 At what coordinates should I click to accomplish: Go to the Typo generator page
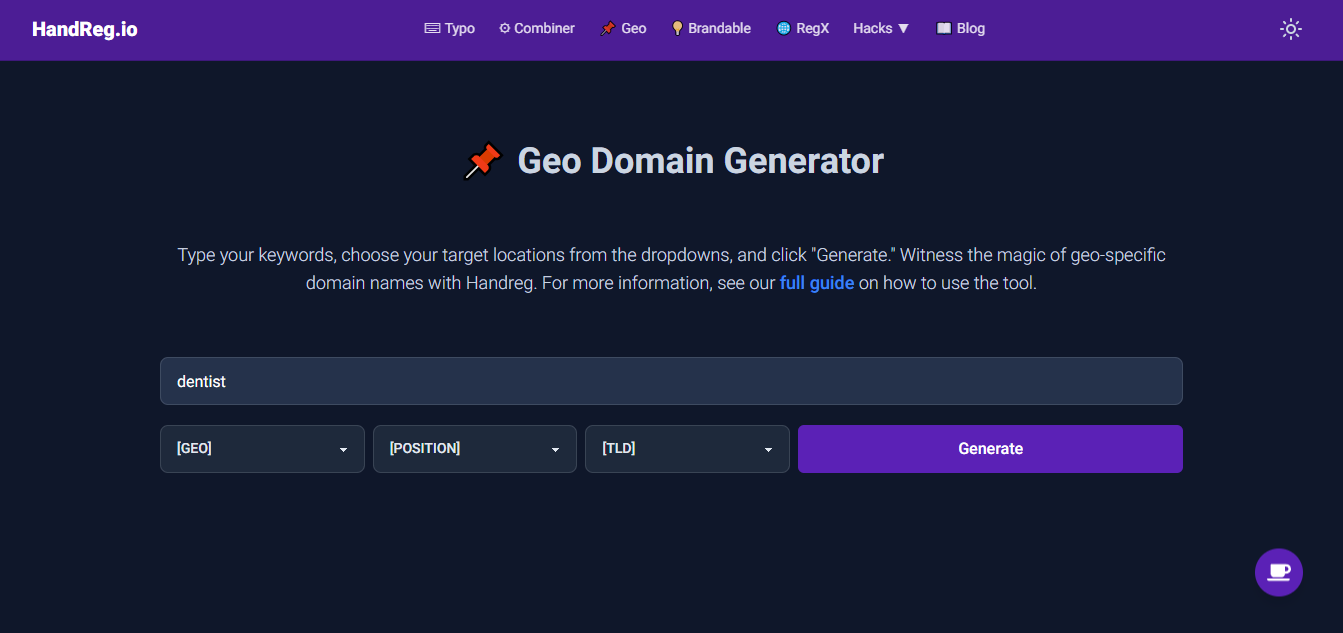(460, 29)
